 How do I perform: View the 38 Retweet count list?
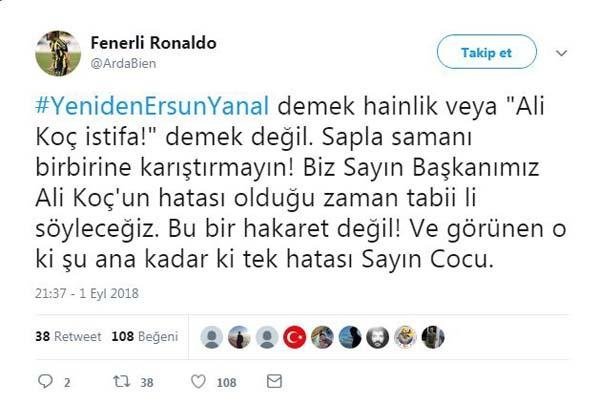pos(63,337)
